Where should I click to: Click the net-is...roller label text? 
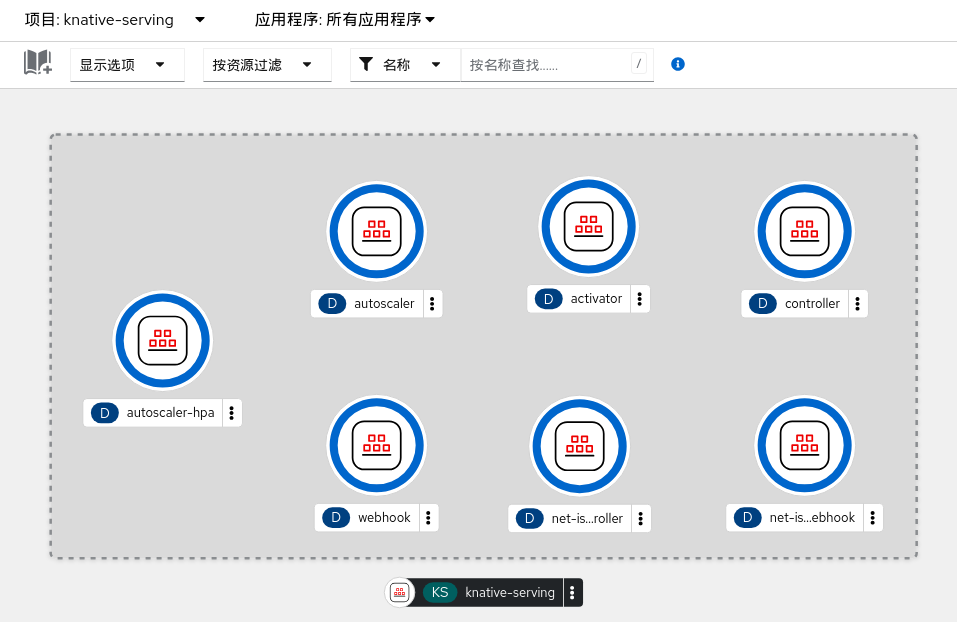pyautogui.click(x=587, y=518)
